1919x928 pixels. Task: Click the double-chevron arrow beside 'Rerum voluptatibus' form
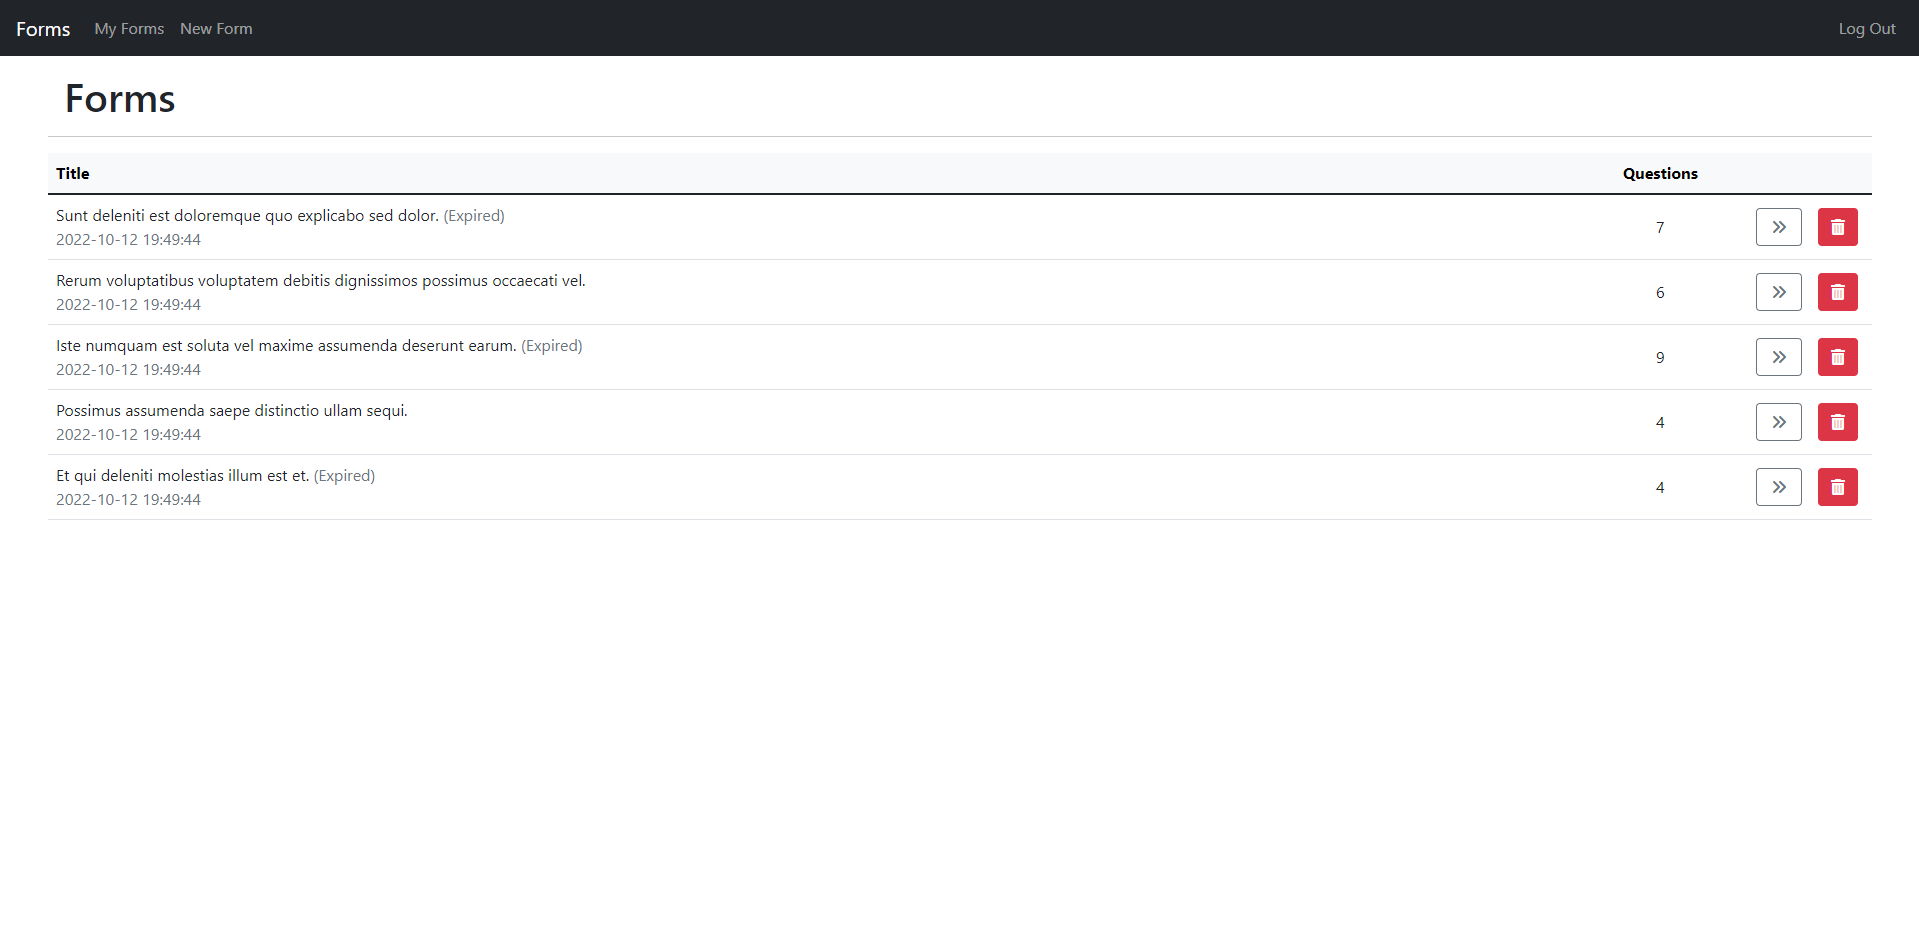point(1778,292)
